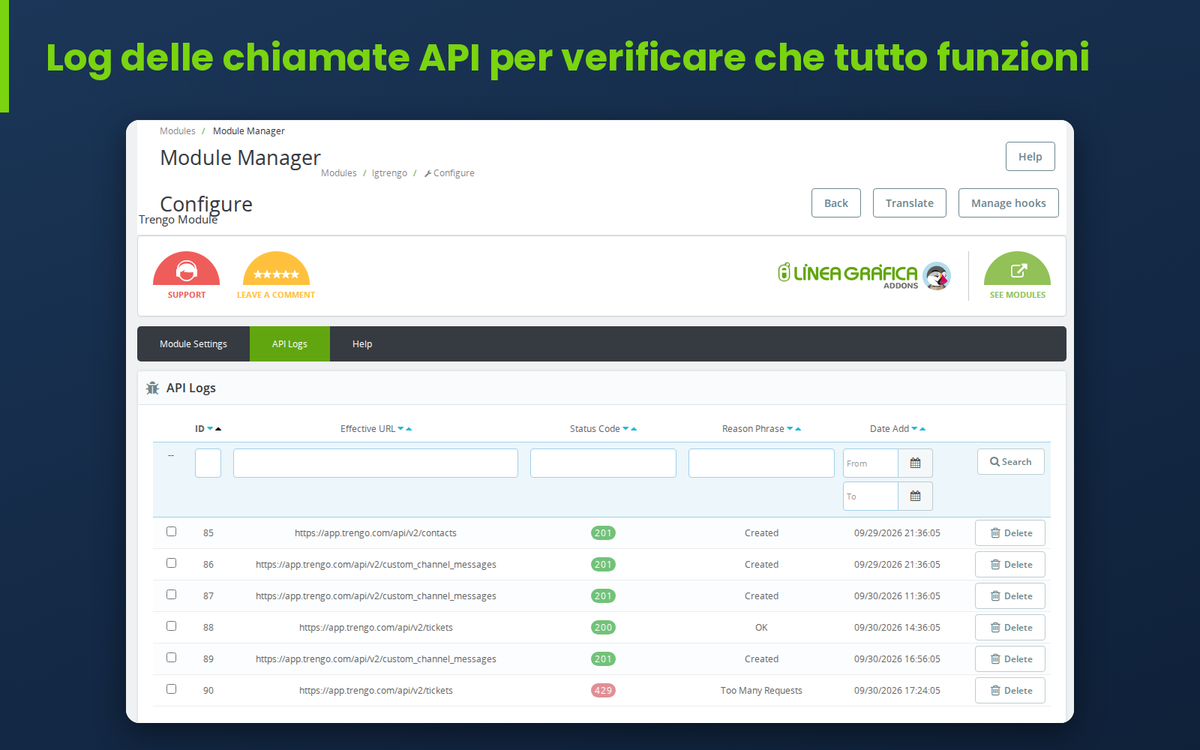Sort Reason Phrase column ascending

coord(798,429)
